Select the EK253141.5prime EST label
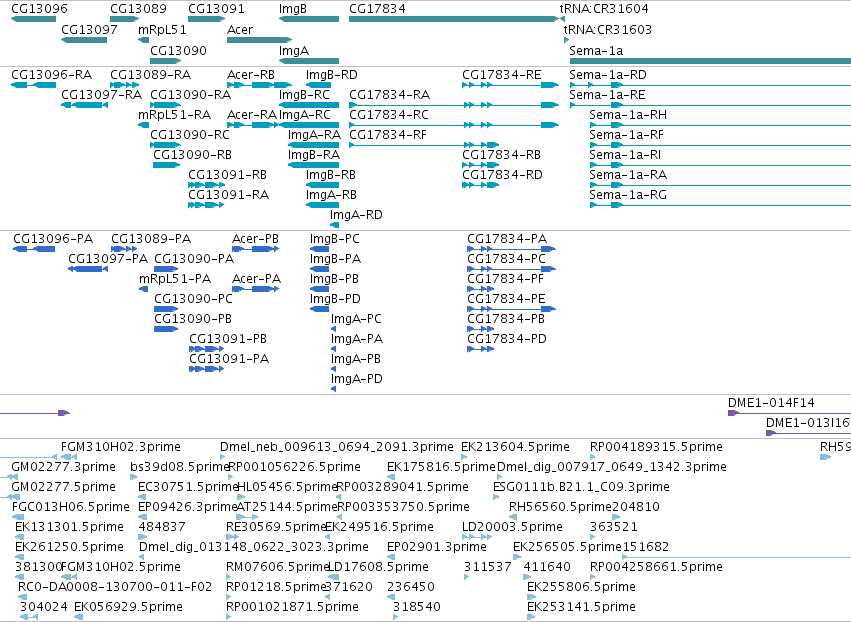 click(x=581, y=606)
